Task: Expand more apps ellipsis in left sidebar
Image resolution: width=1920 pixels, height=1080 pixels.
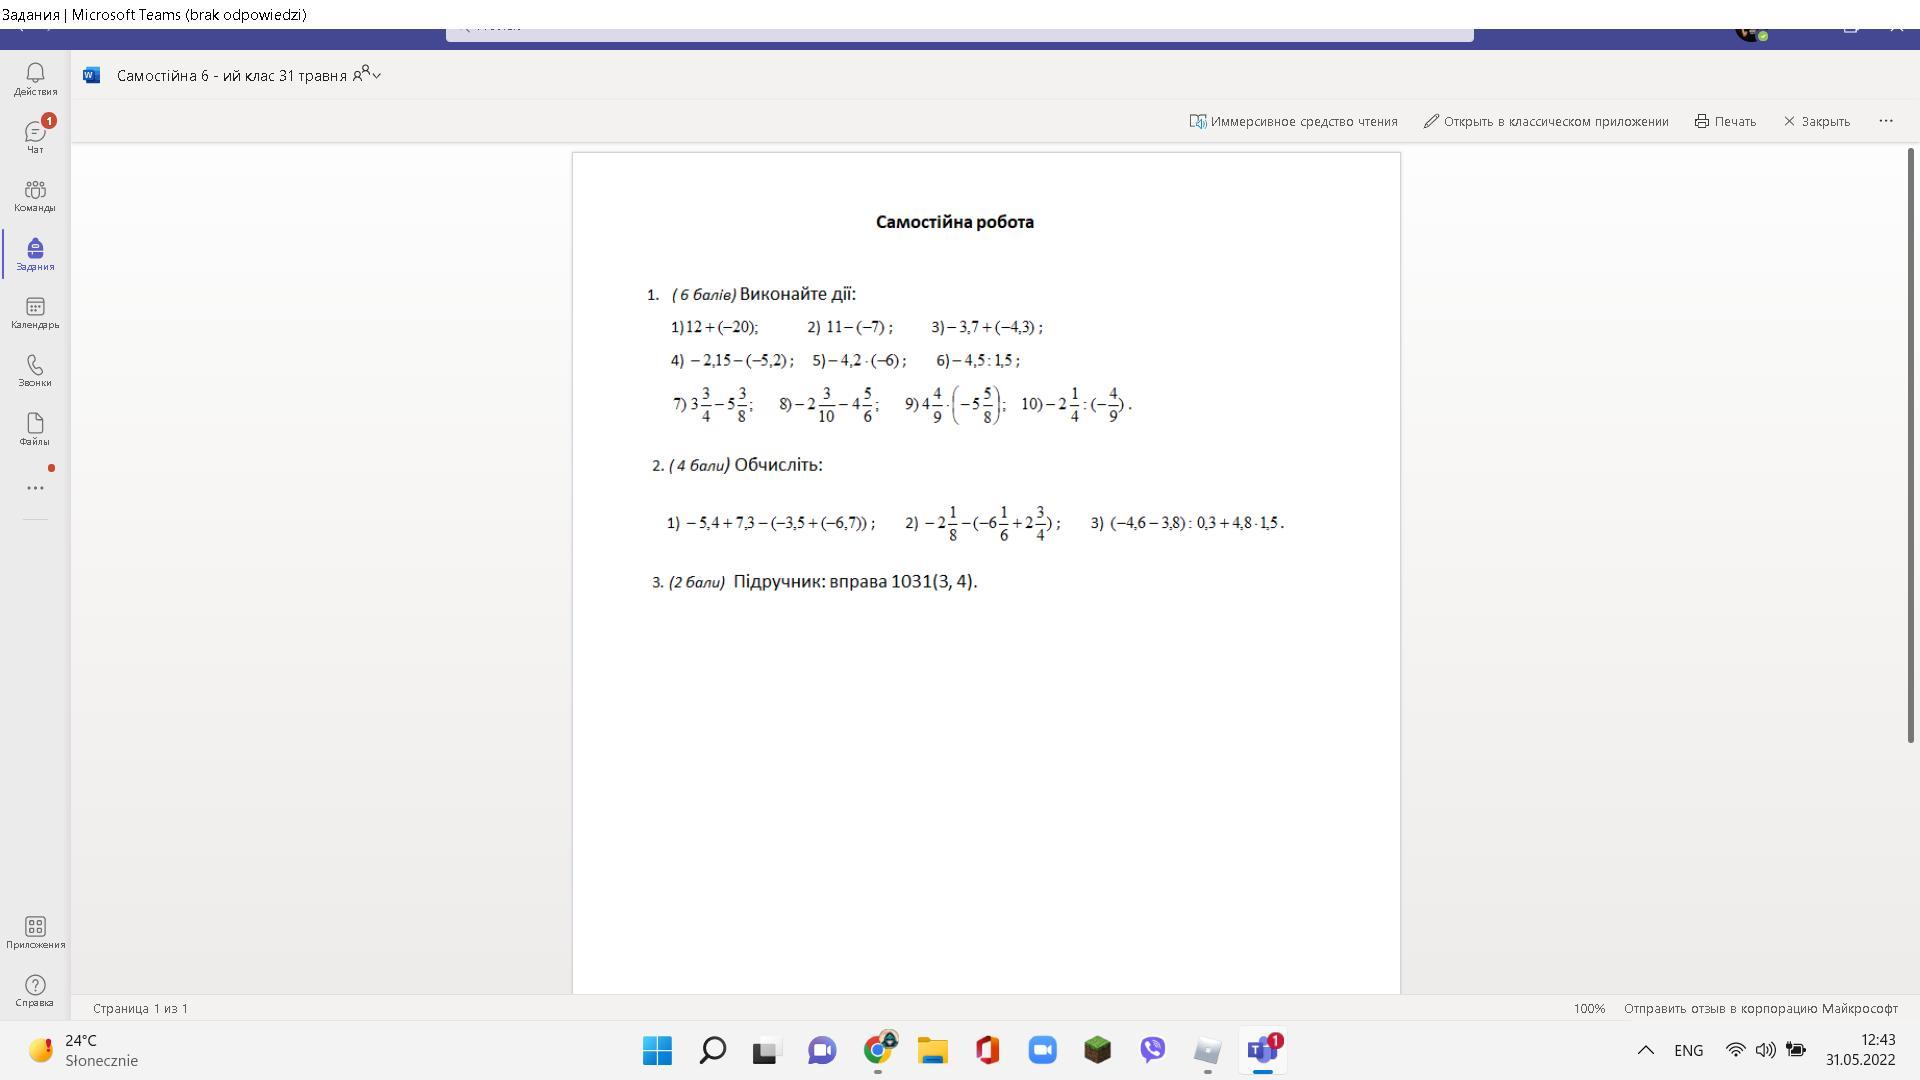Action: tap(35, 488)
